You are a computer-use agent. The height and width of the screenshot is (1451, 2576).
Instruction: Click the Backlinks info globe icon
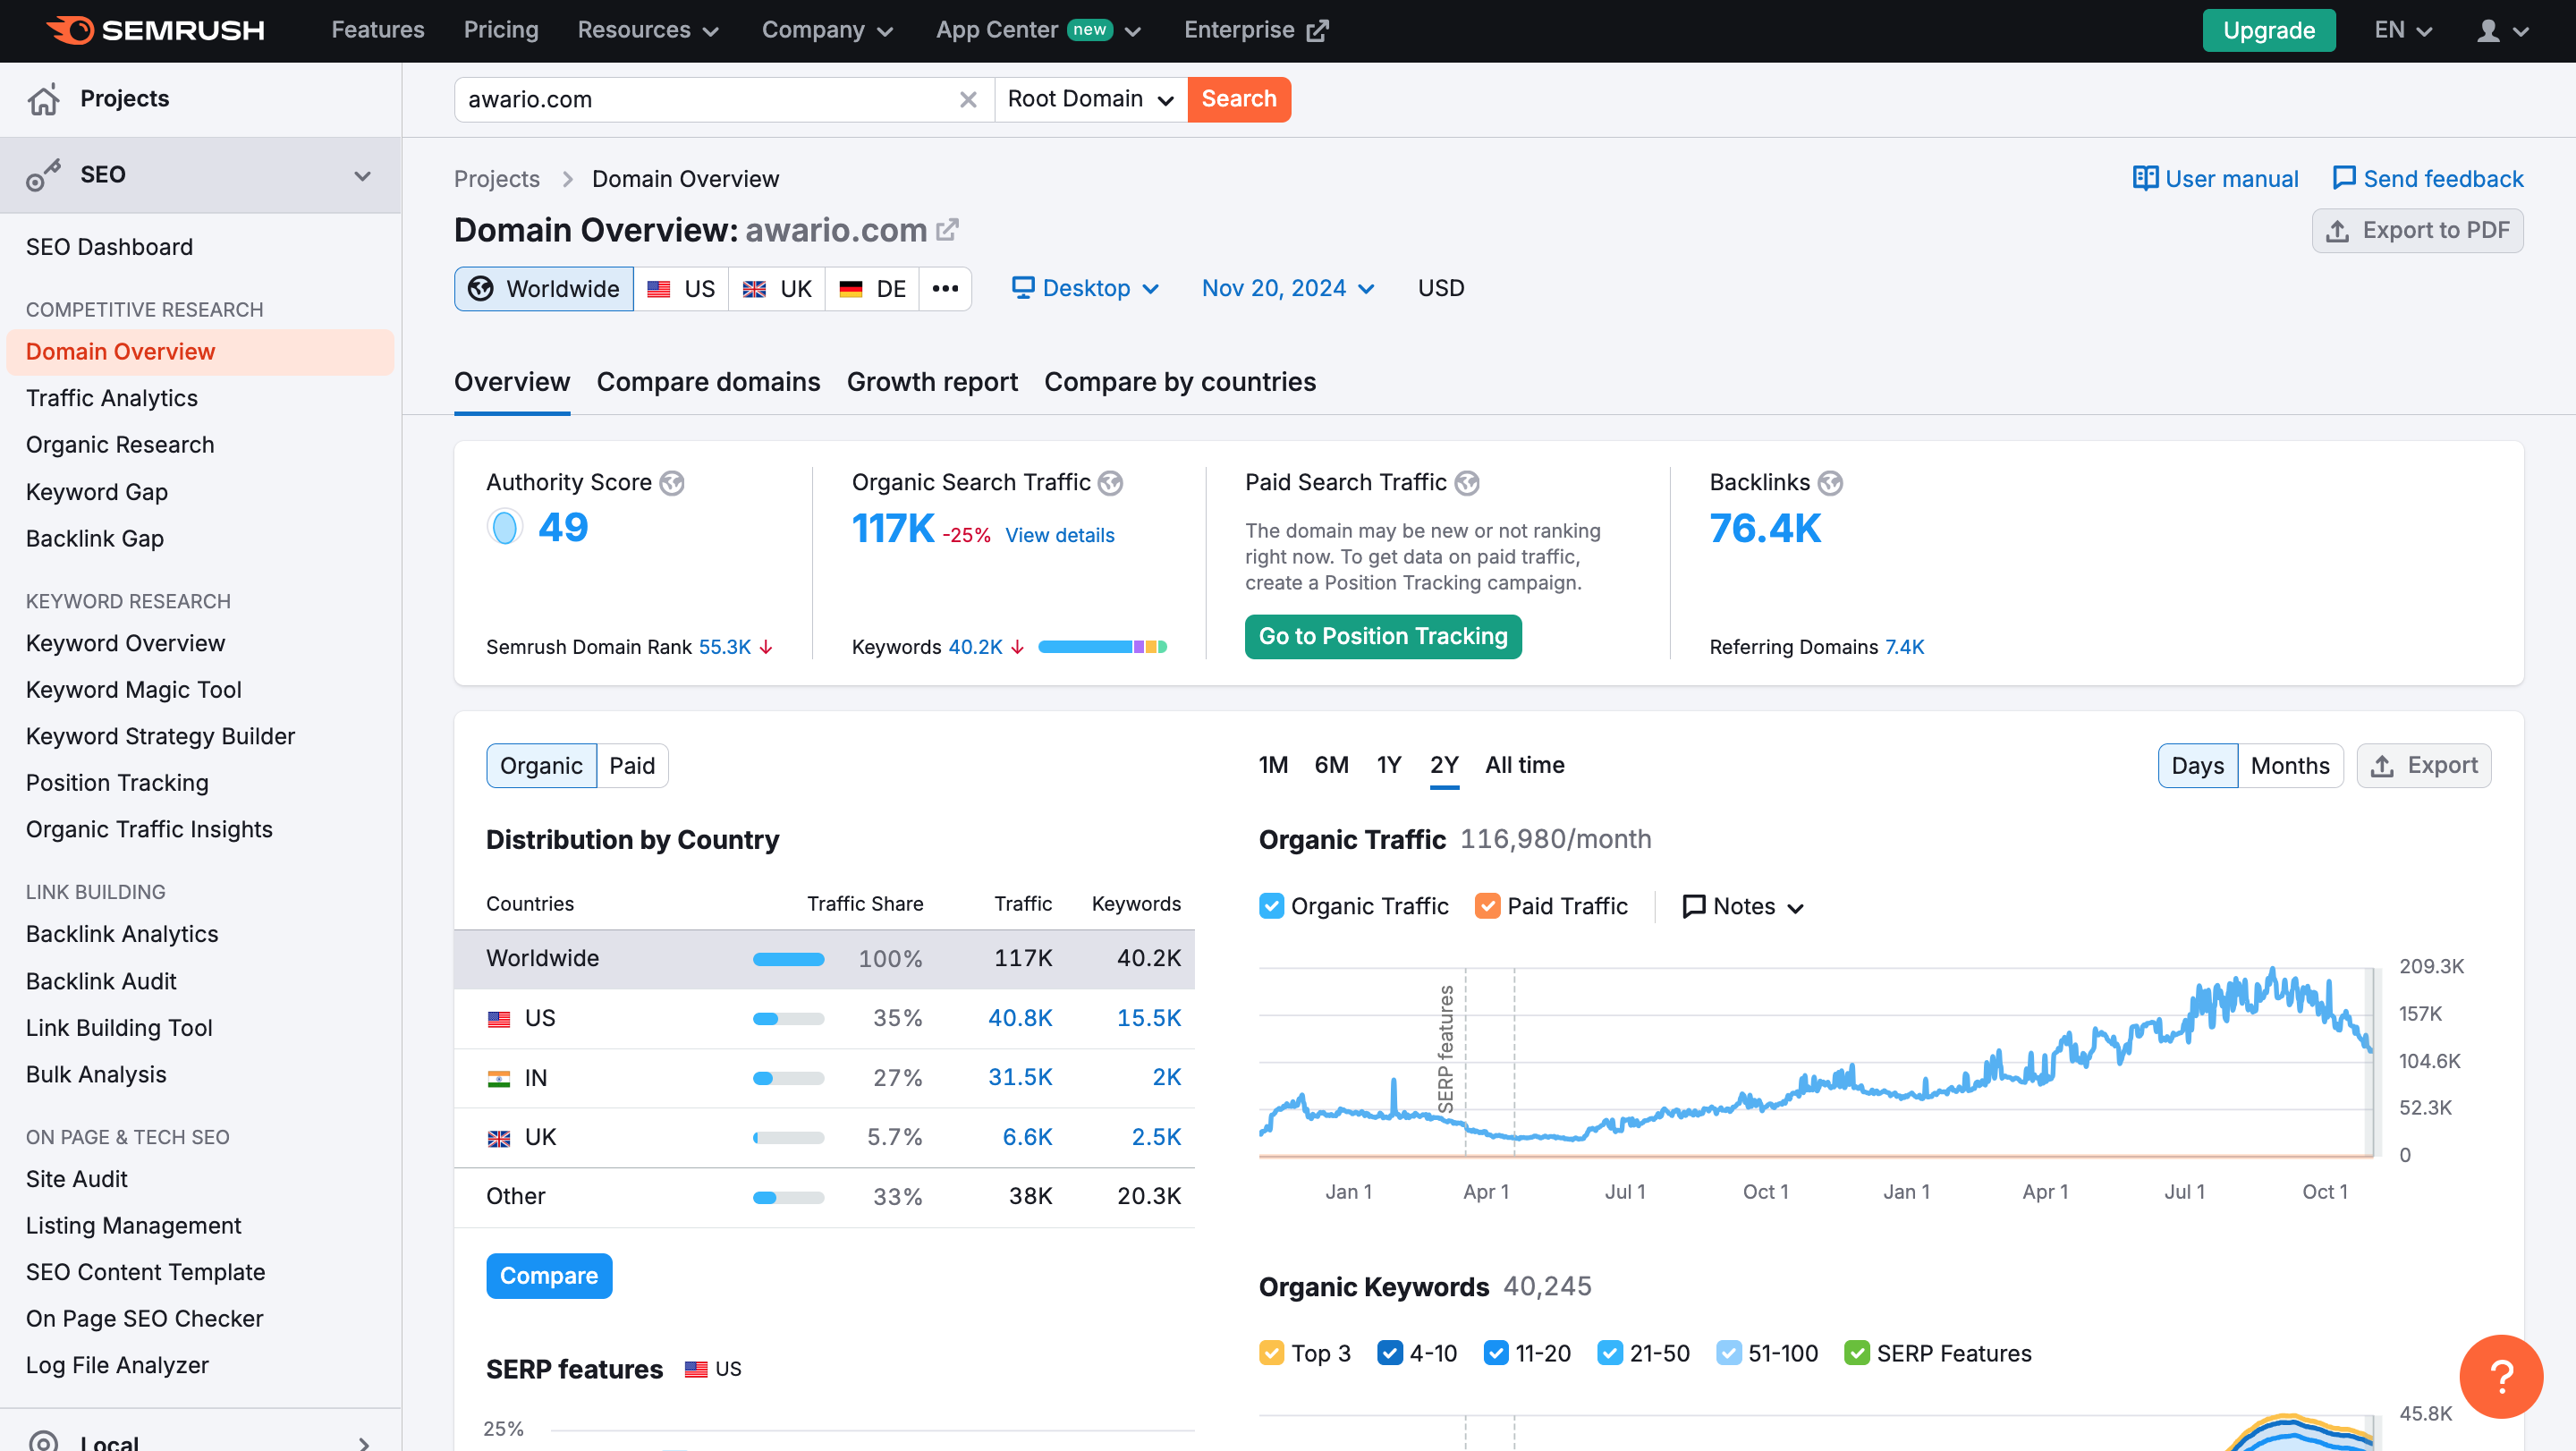tap(1829, 483)
